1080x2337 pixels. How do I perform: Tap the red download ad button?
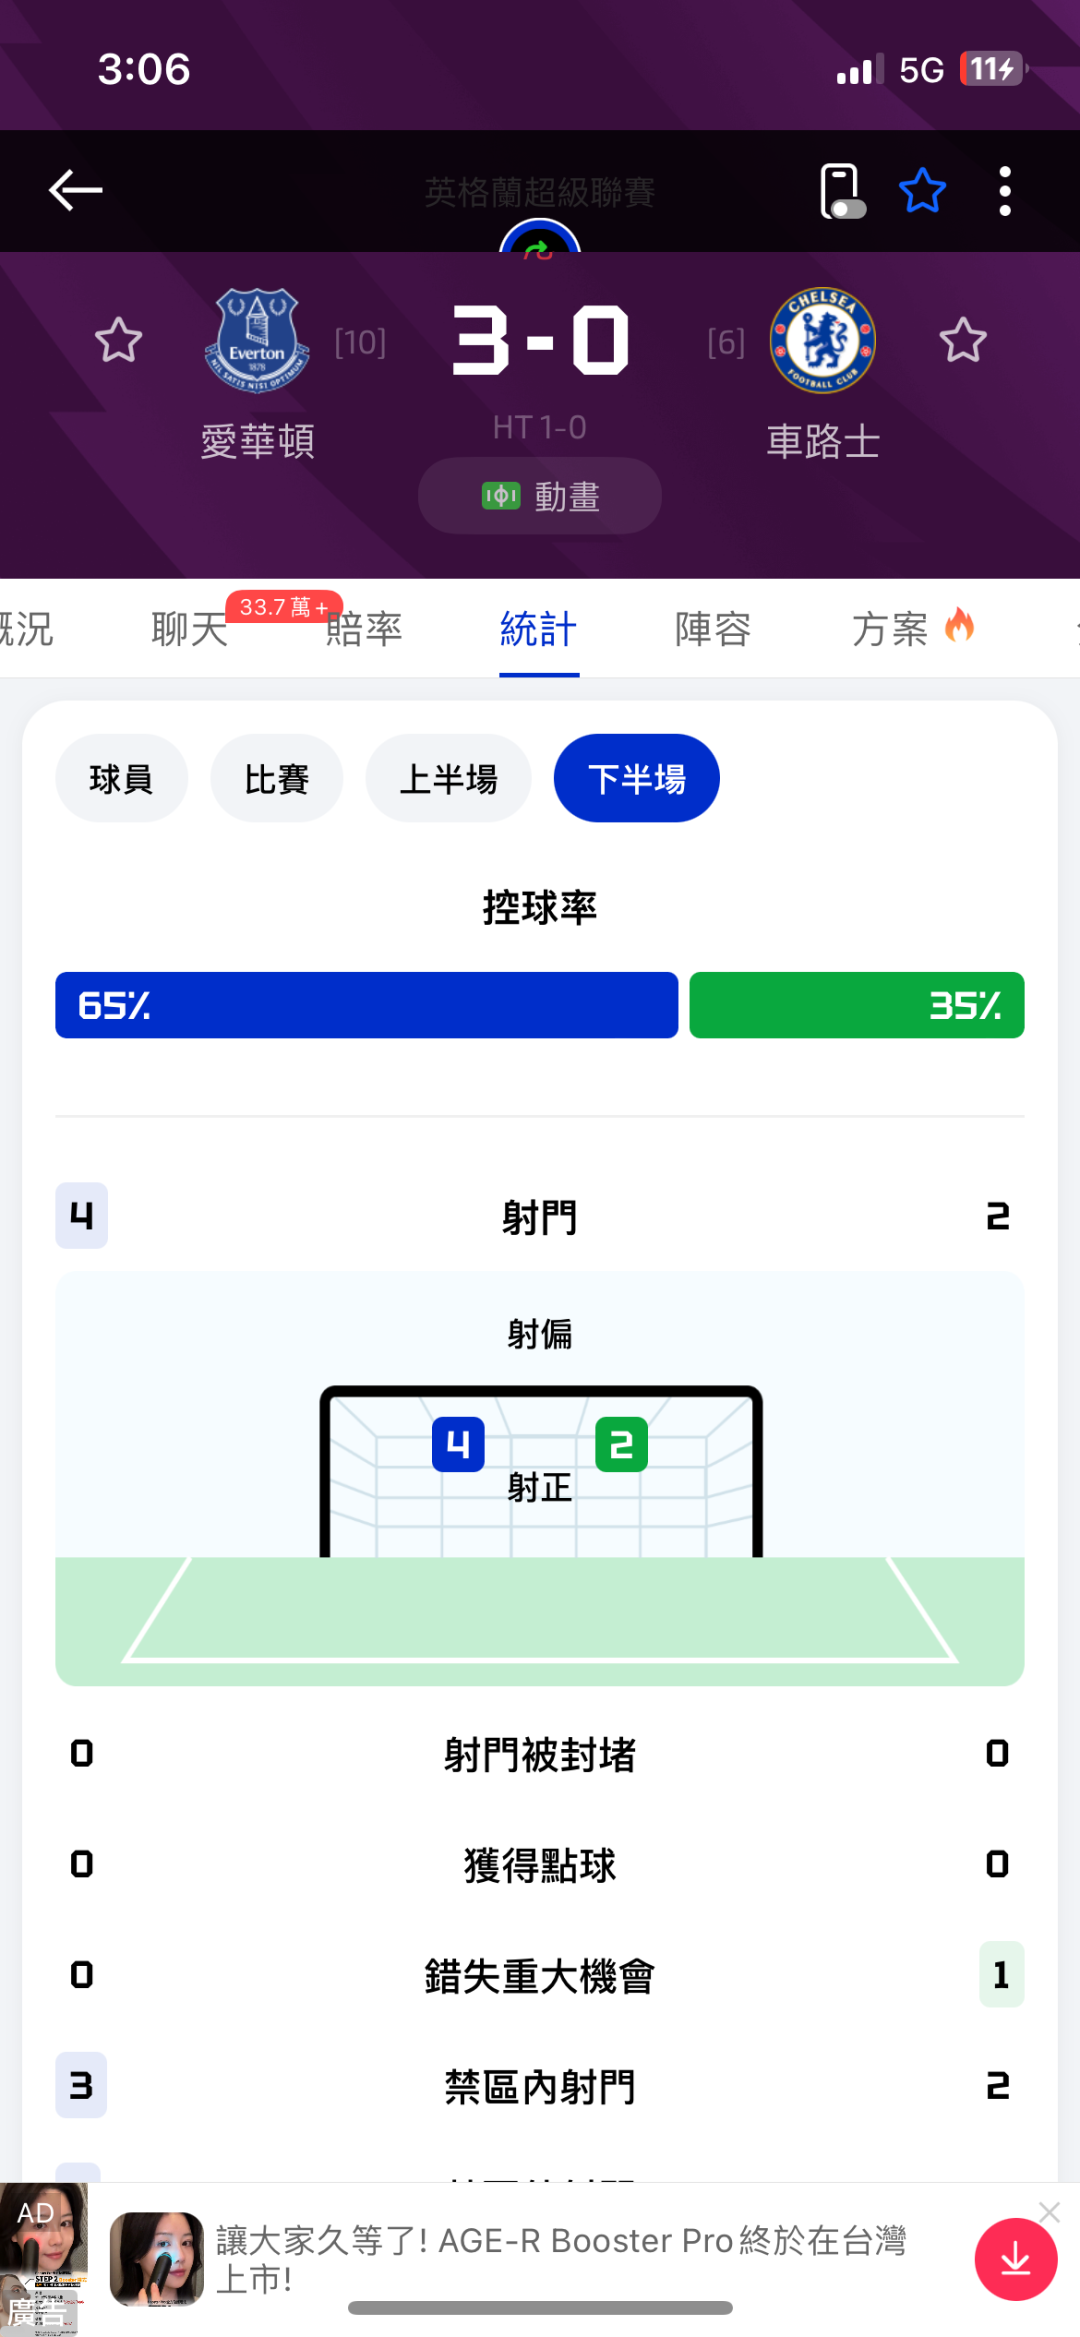pos(1015,2259)
